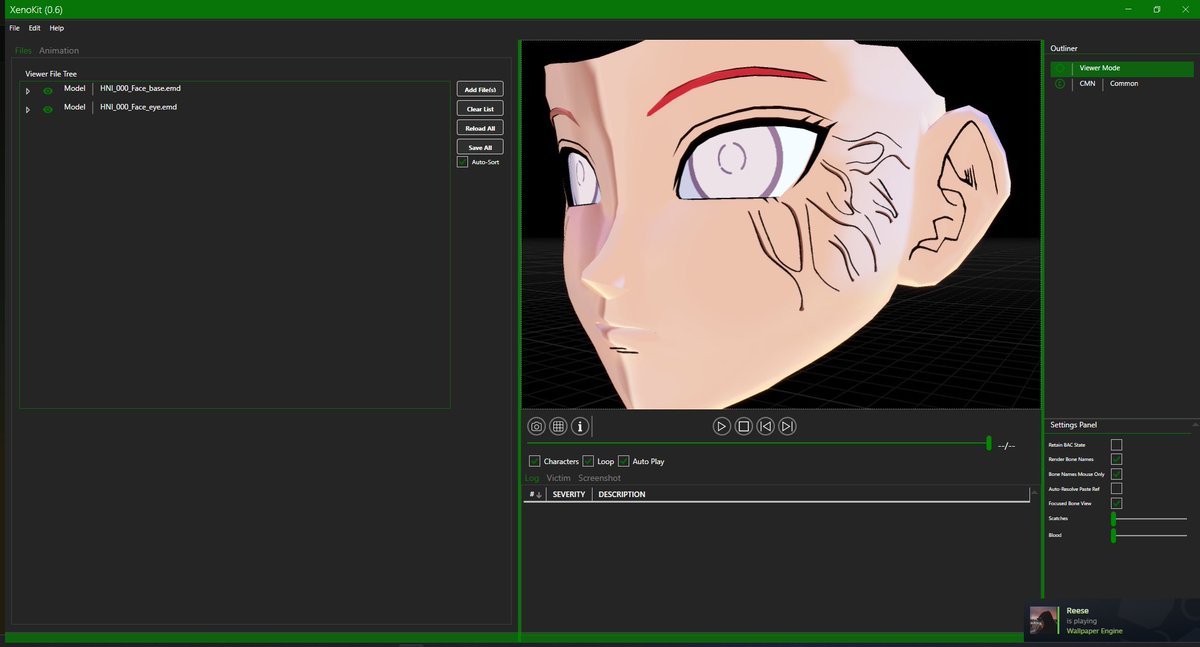Toggle the grid display icon in the viewport
Viewport: 1200px width, 647px height.
560,426
